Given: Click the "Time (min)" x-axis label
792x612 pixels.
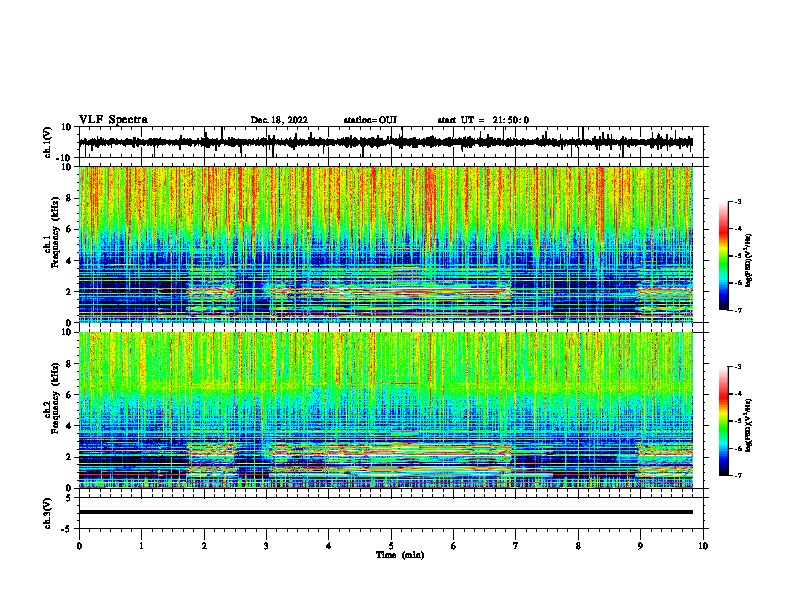Looking at the screenshot, I should point(400,555).
